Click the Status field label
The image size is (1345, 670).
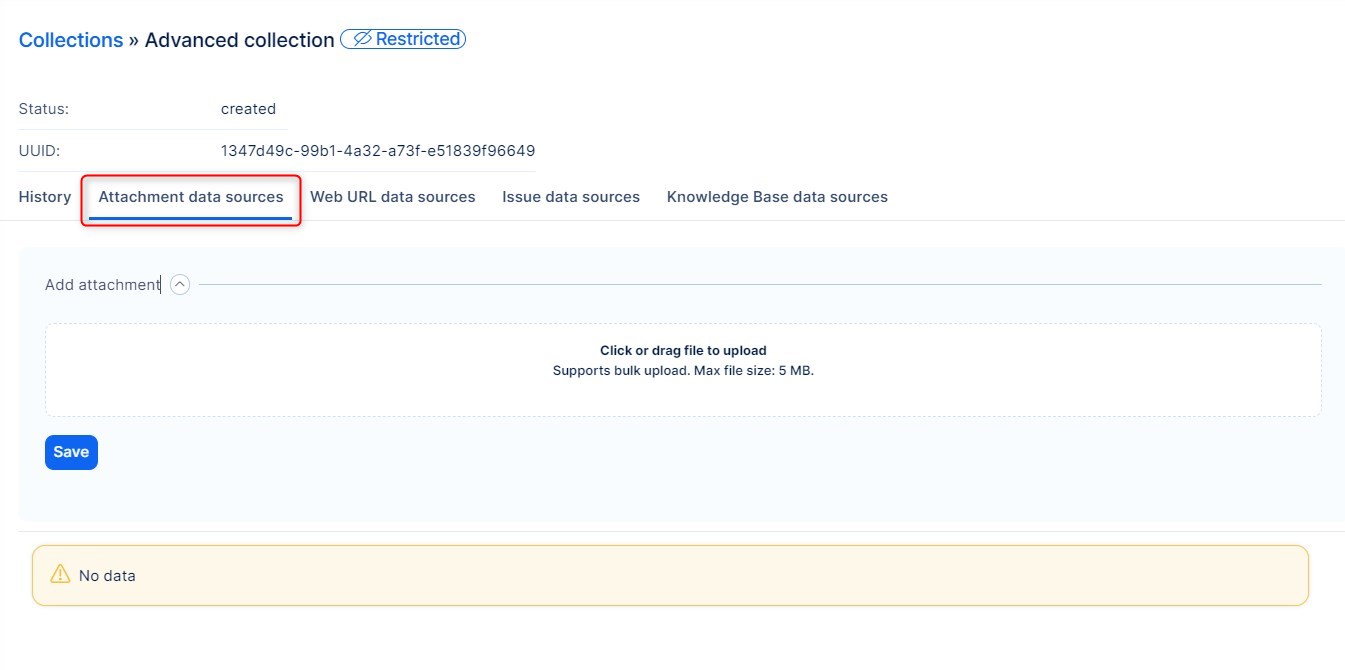click(44, 109)
